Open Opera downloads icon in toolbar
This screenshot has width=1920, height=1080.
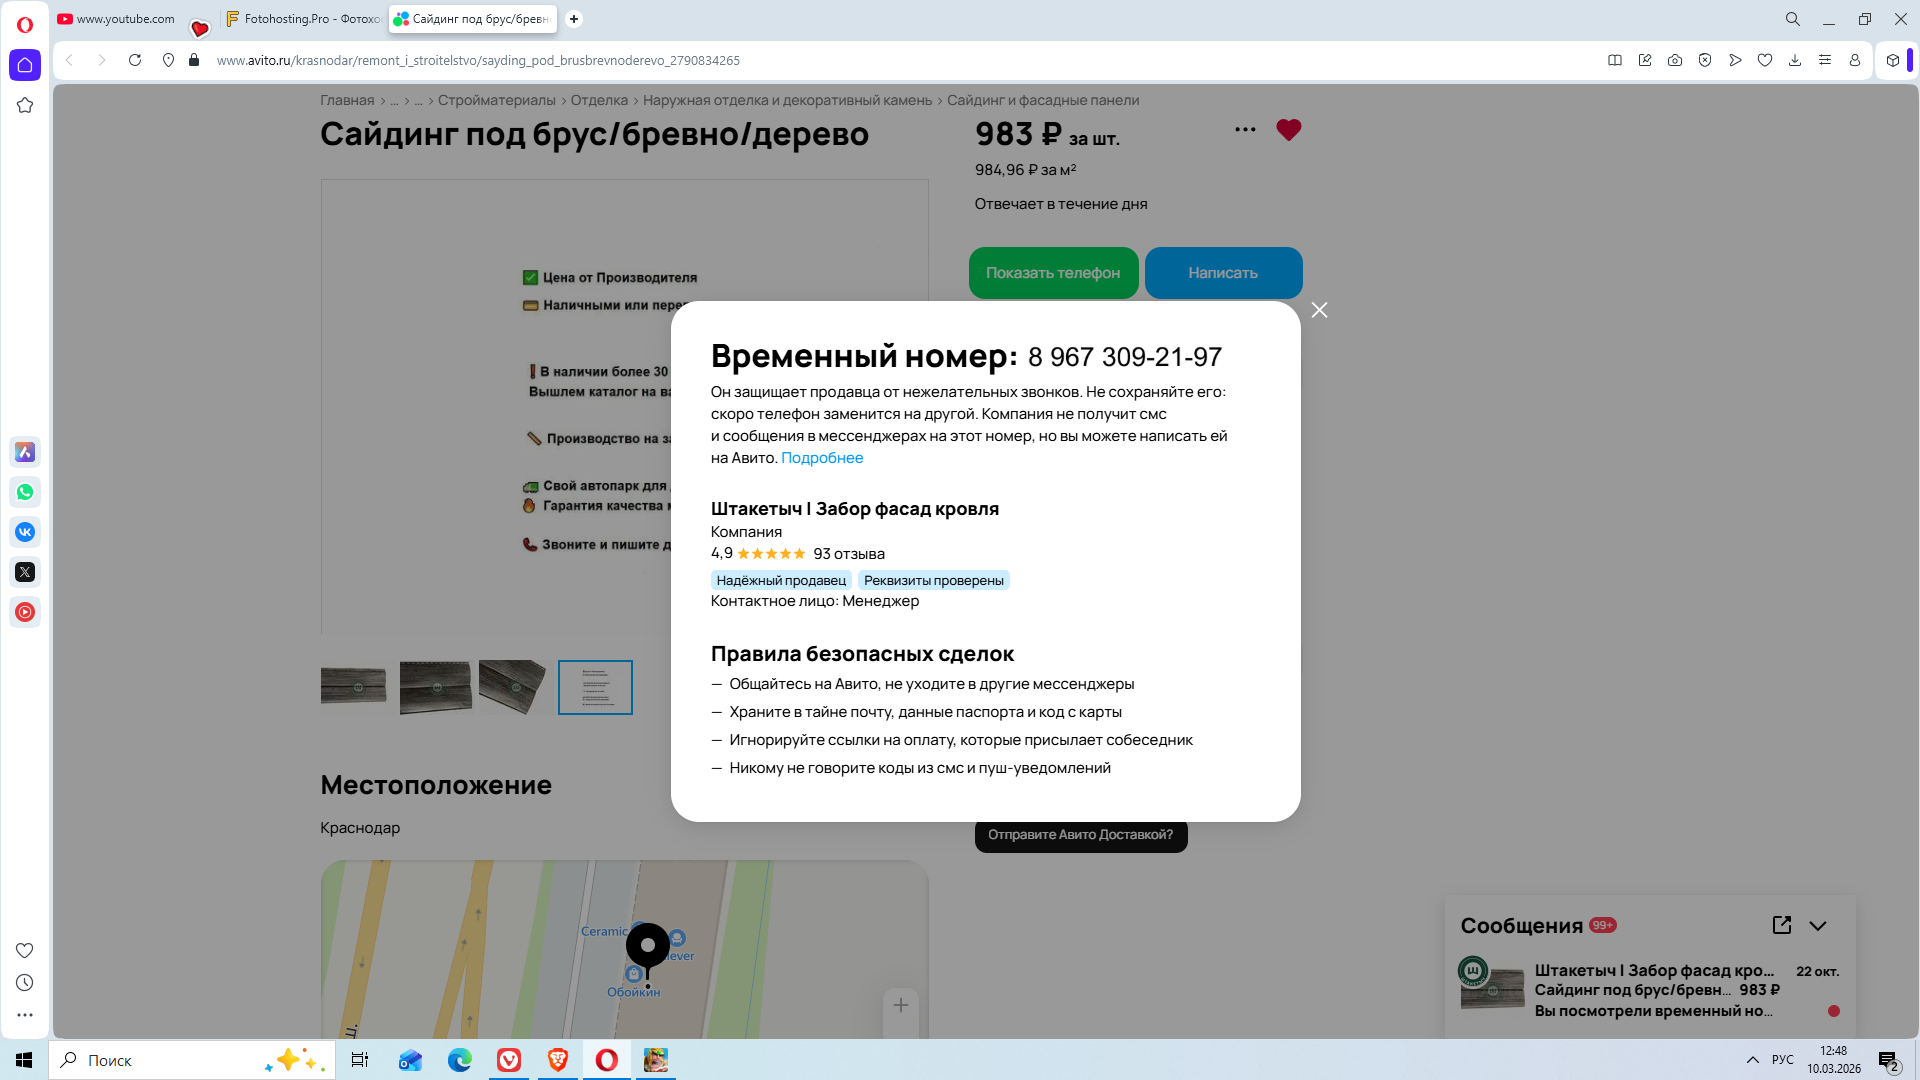point(1795,60)
